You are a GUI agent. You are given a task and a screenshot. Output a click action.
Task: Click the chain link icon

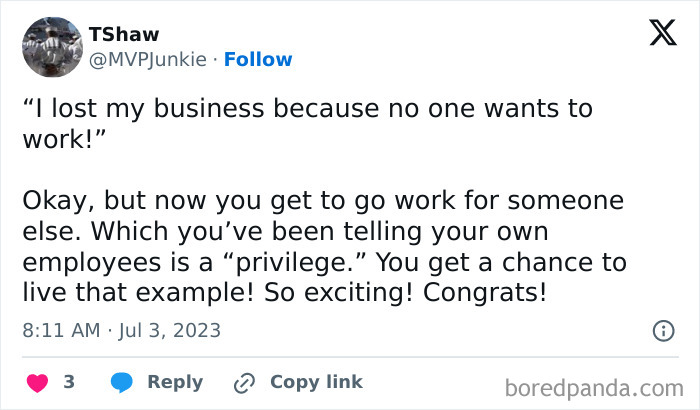point(245,382)
